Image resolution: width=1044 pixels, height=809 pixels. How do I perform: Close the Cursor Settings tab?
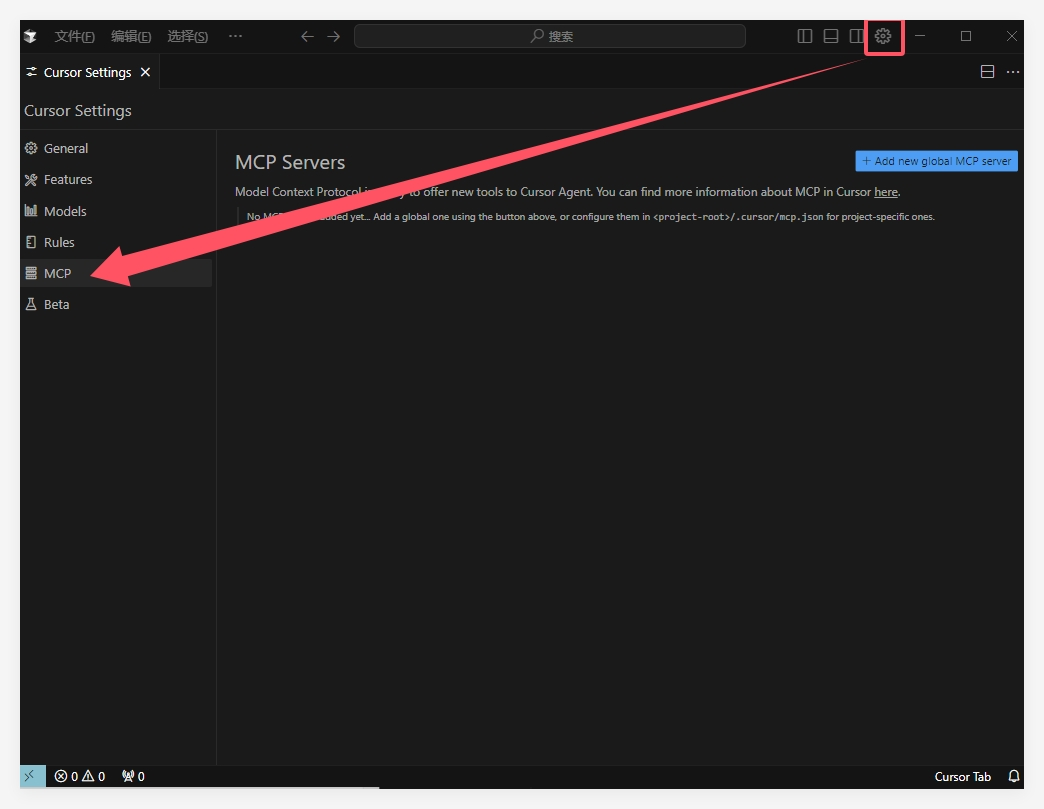[145, 72]
